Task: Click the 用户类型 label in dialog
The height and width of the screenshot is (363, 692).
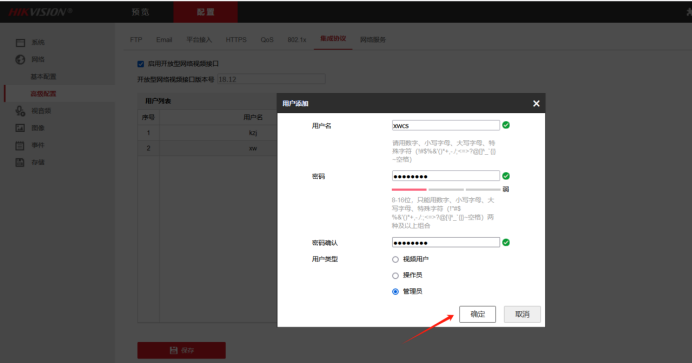Action: (325, 259)
